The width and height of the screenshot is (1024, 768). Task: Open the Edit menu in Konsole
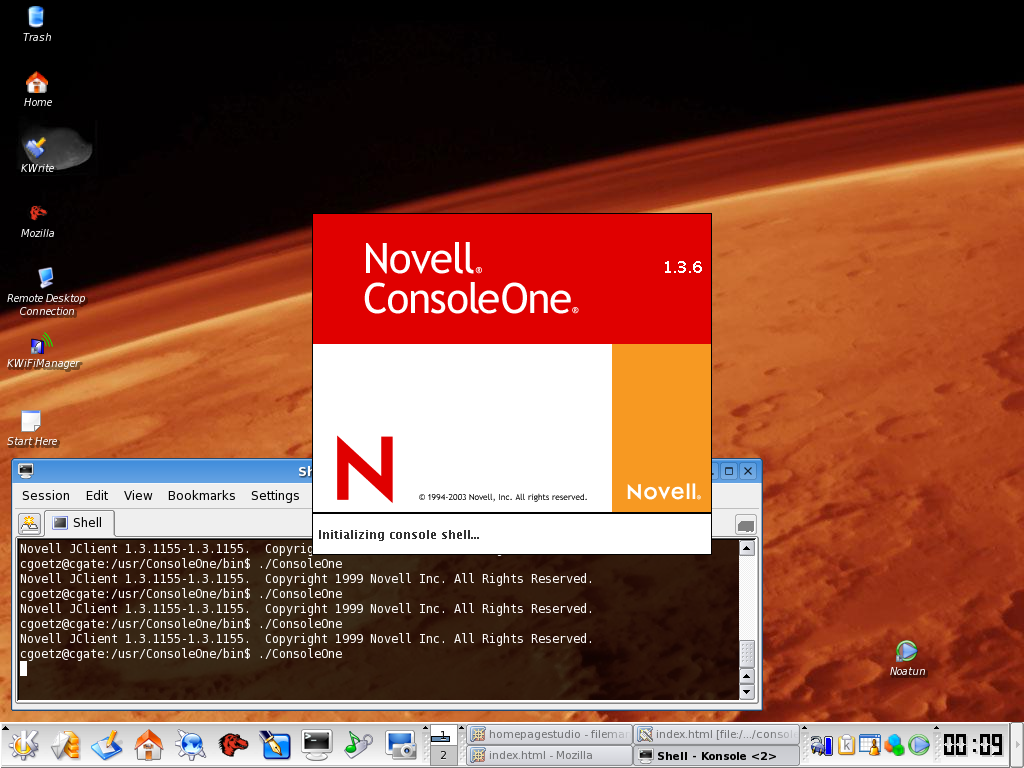[97, 496]
